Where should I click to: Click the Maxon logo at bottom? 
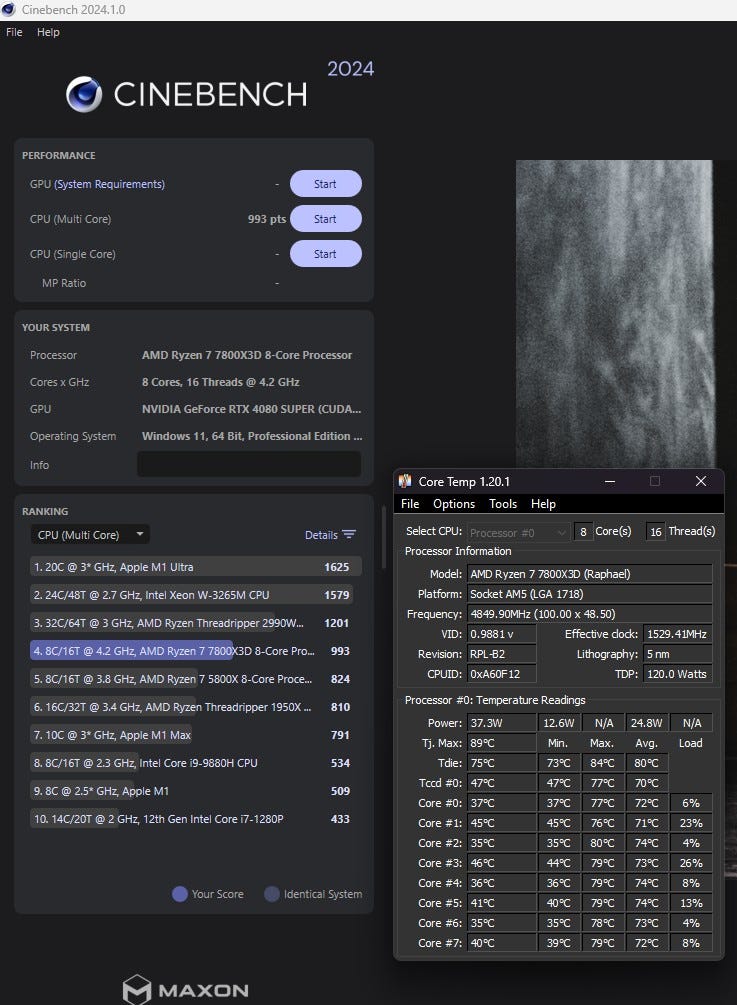[x=185, y=990]
